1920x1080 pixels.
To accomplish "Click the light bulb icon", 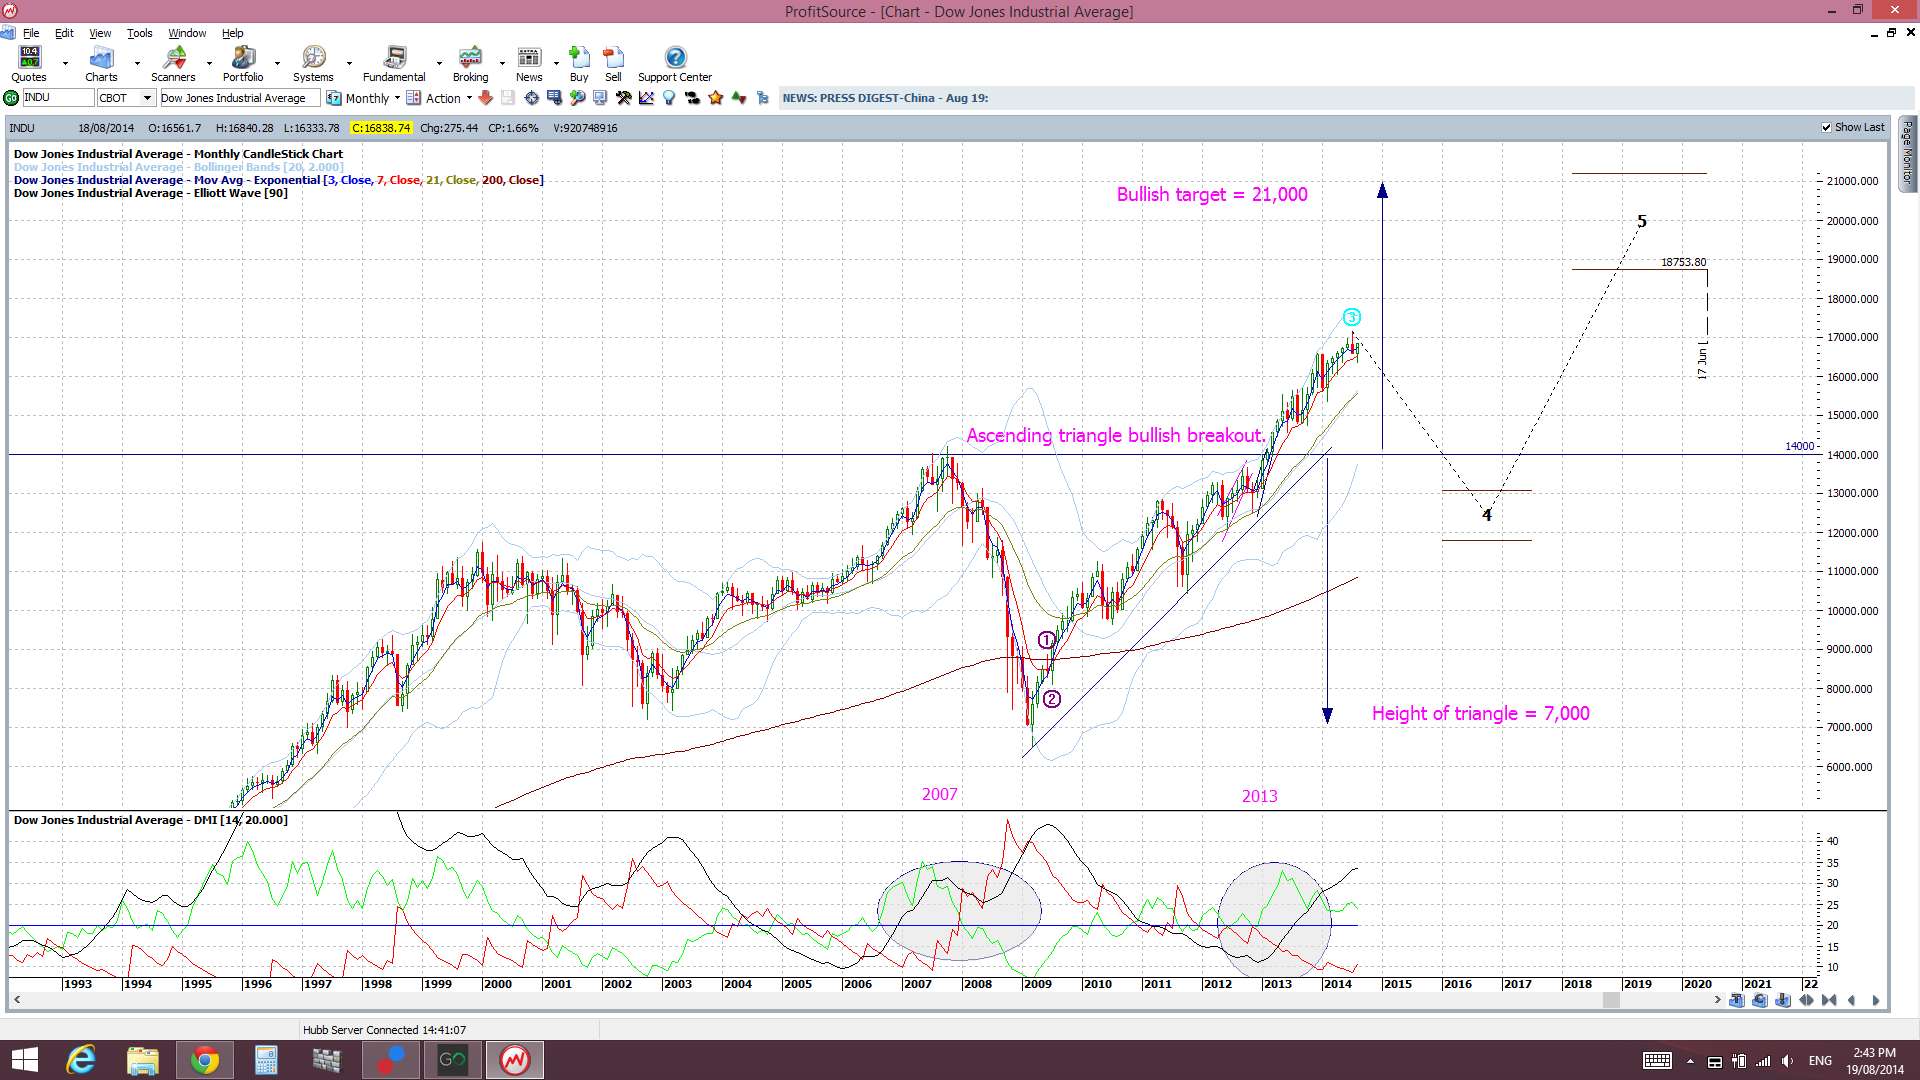I will [x=669, y=98].
